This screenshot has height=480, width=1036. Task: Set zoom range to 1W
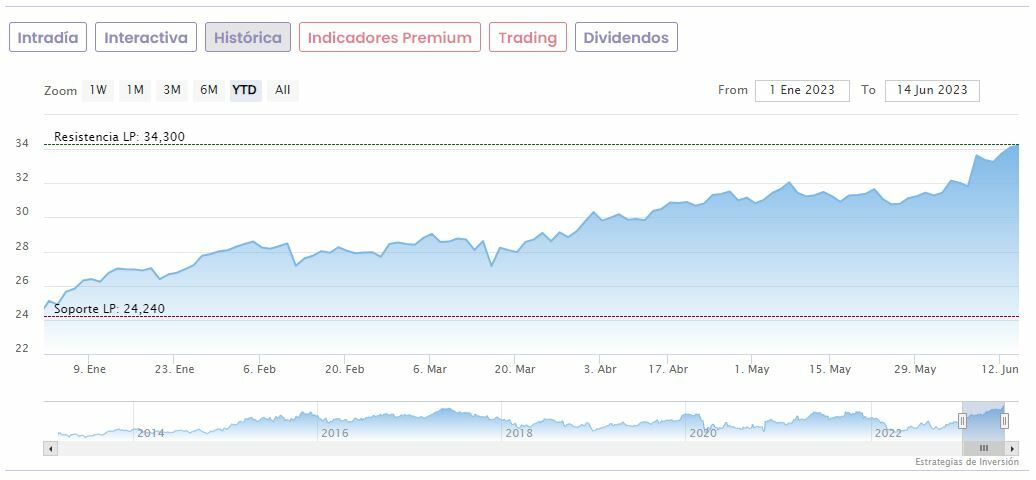tap(98, 90)
